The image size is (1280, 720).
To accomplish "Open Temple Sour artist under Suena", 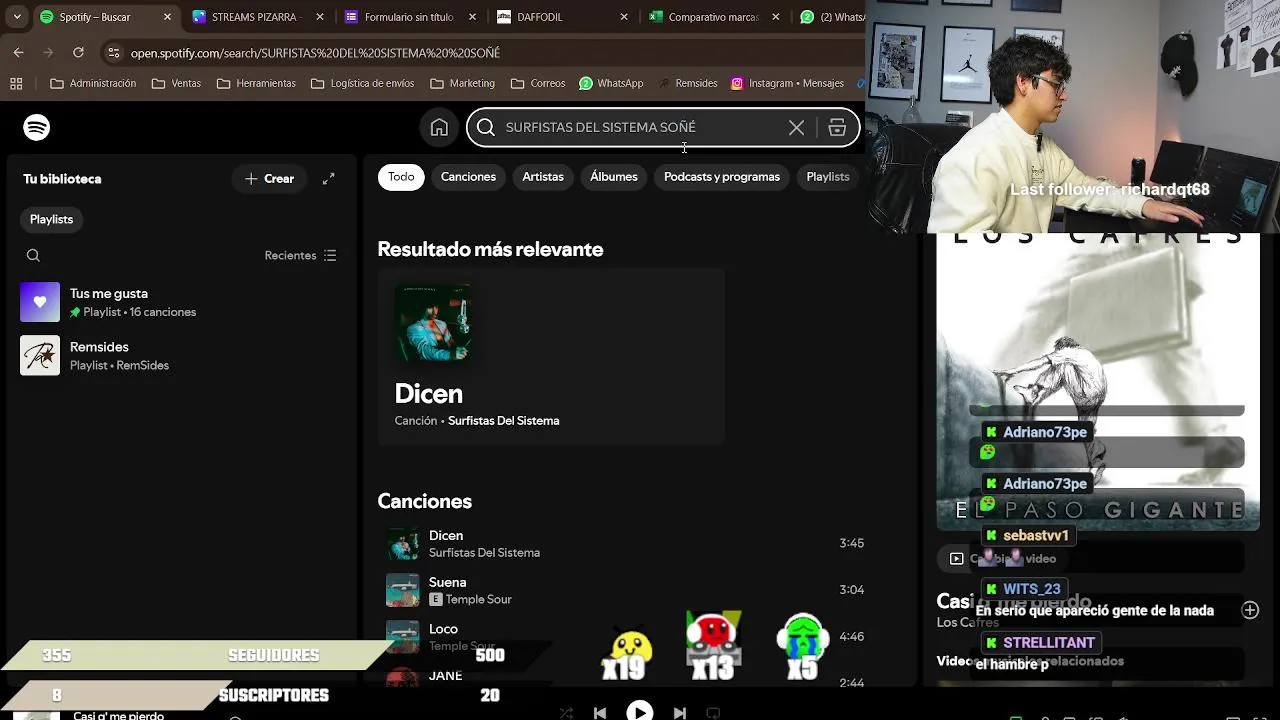I will (x=478, y=599).
